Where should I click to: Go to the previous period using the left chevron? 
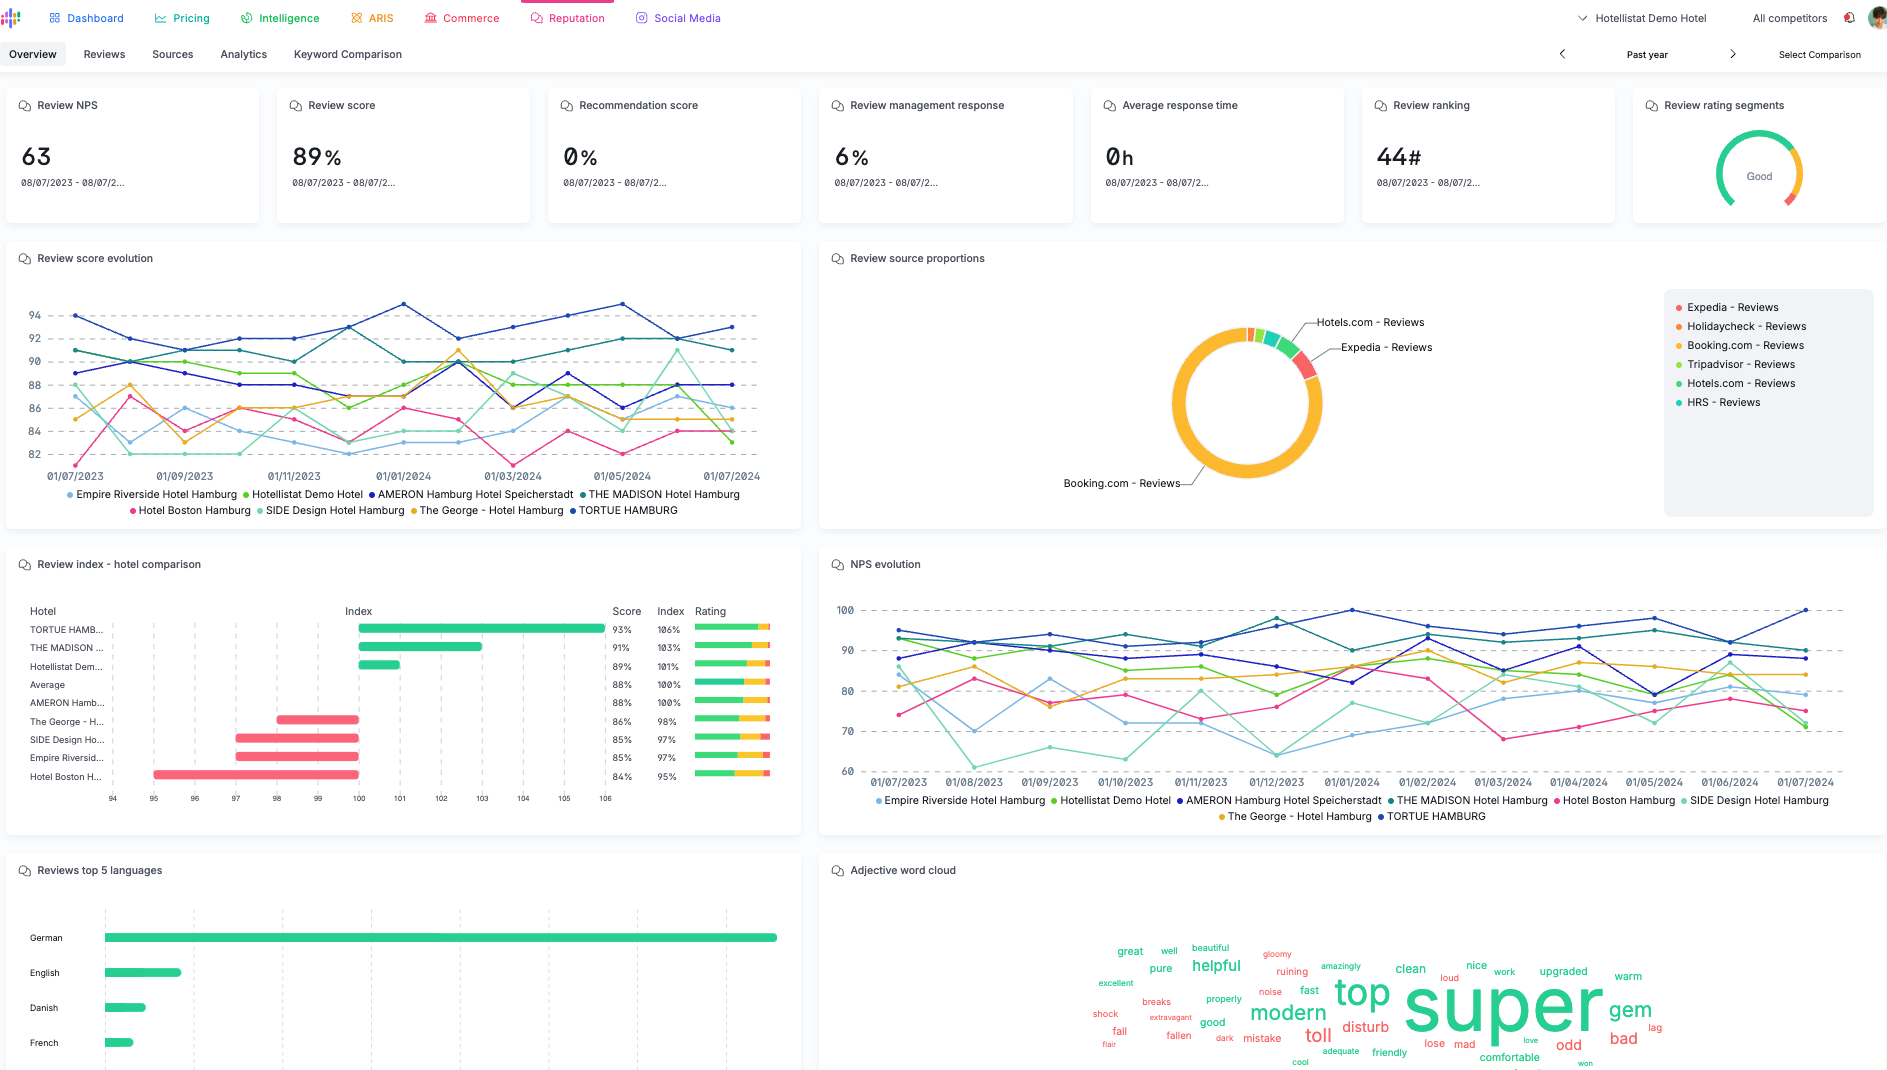[1562, 54]
